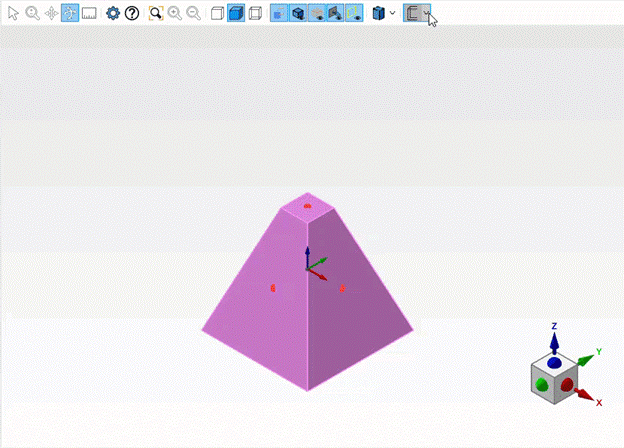Click the red X axis arrow on view cube
This screenshot has width=624, height=448.
pyautogui.click(x=583, y=395)
